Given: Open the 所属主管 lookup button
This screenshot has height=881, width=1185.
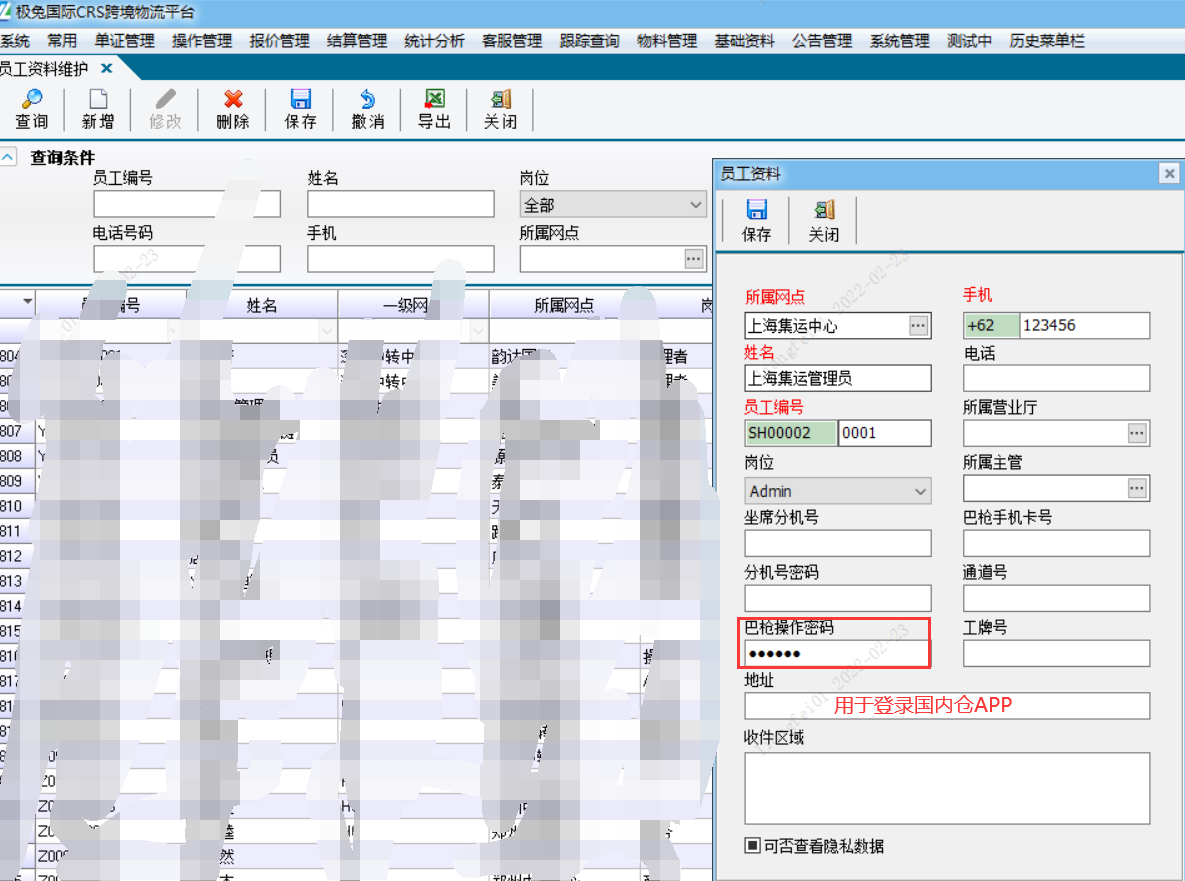Looking at the screenshot, I should pos(1137,488).
